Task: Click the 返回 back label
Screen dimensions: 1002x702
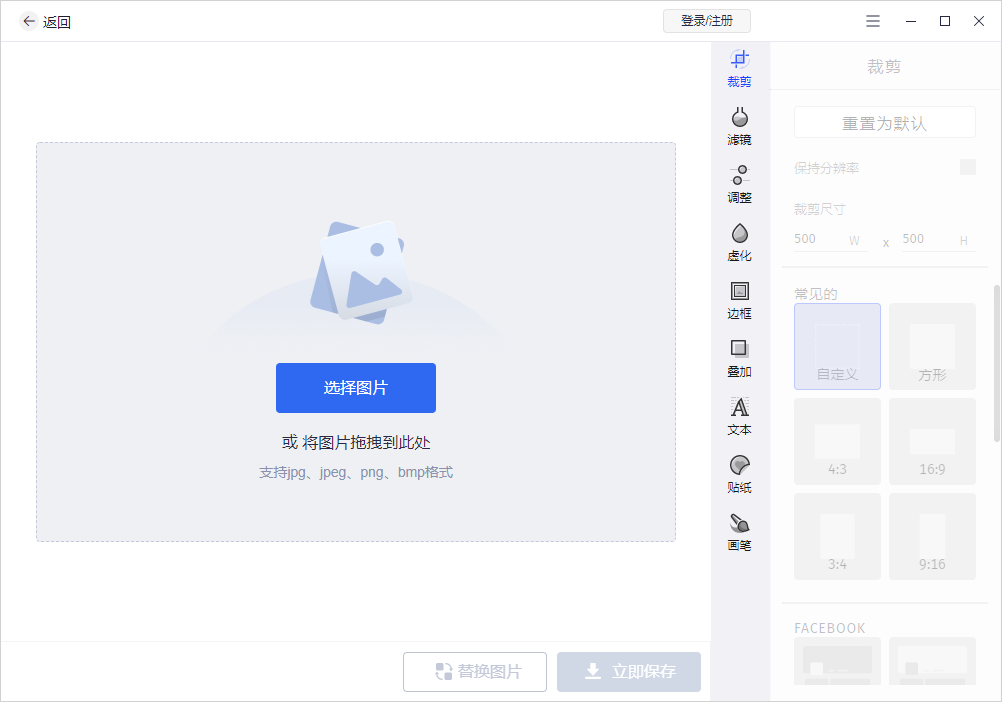Action: click(x=56, y=22)
